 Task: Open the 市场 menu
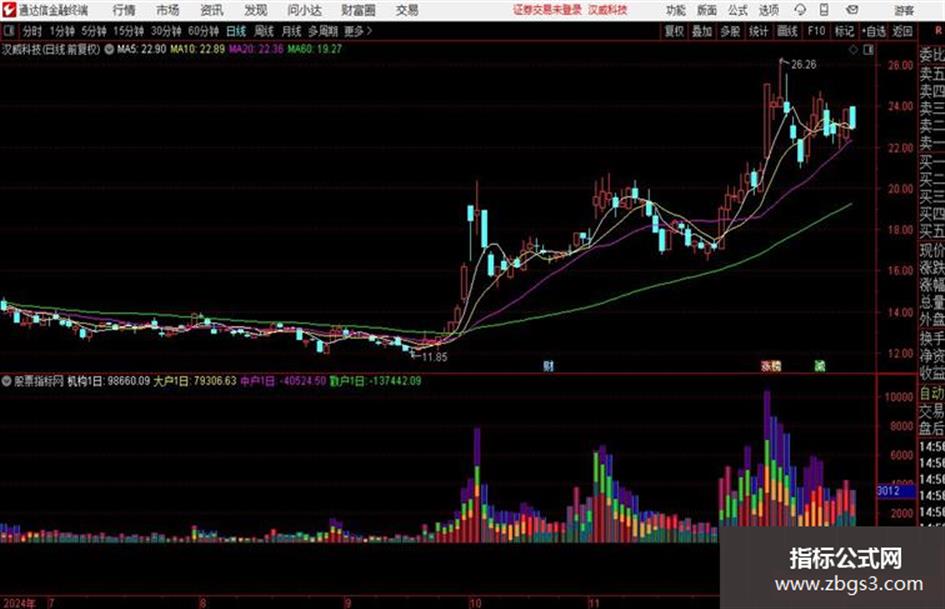pos(168,10)
